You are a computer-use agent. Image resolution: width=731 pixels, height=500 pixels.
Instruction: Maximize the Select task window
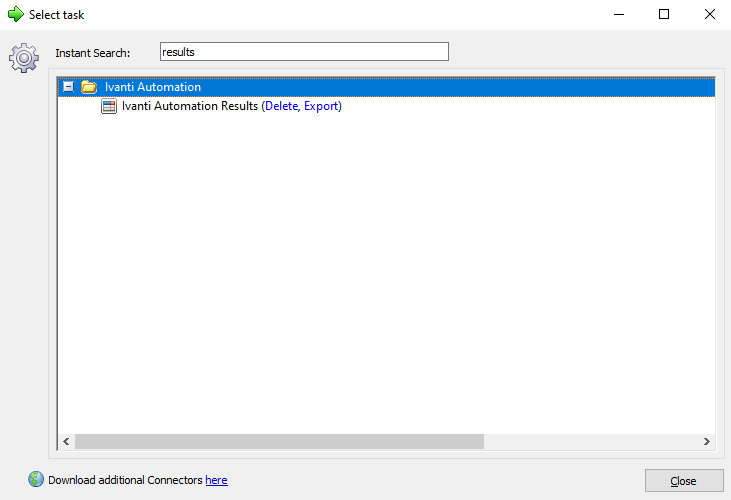664,14
